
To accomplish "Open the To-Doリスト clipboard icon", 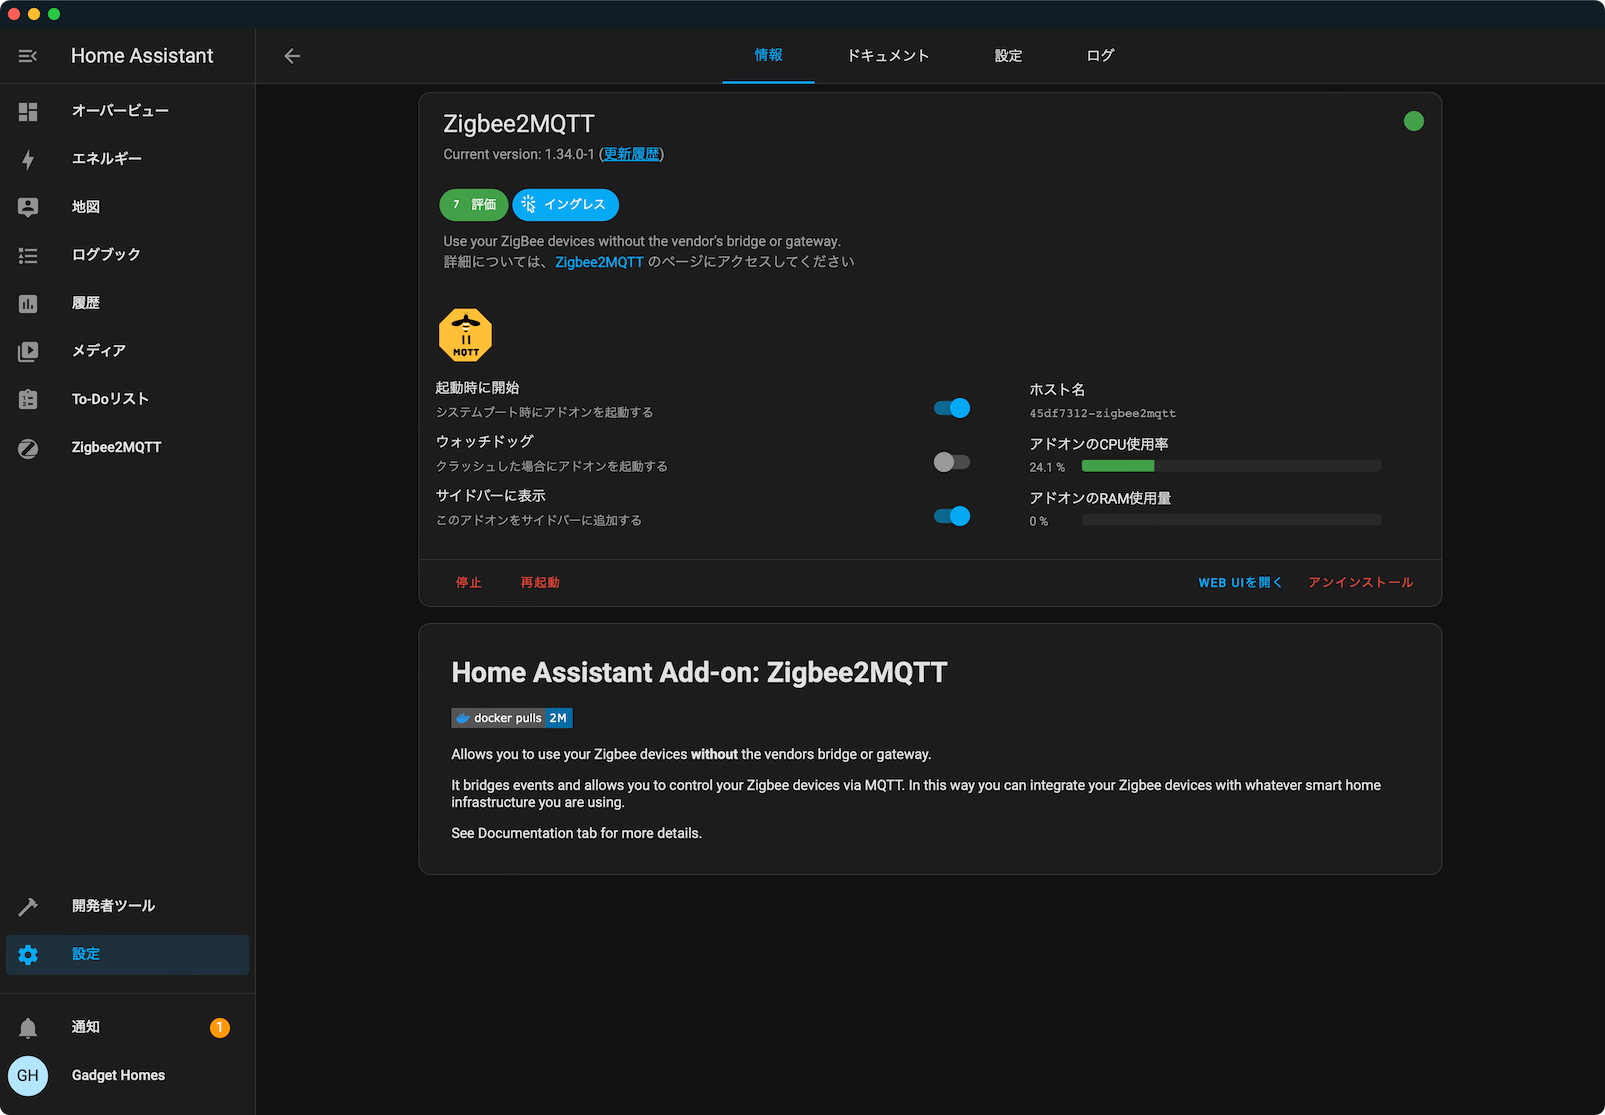I will coord(28,399).
